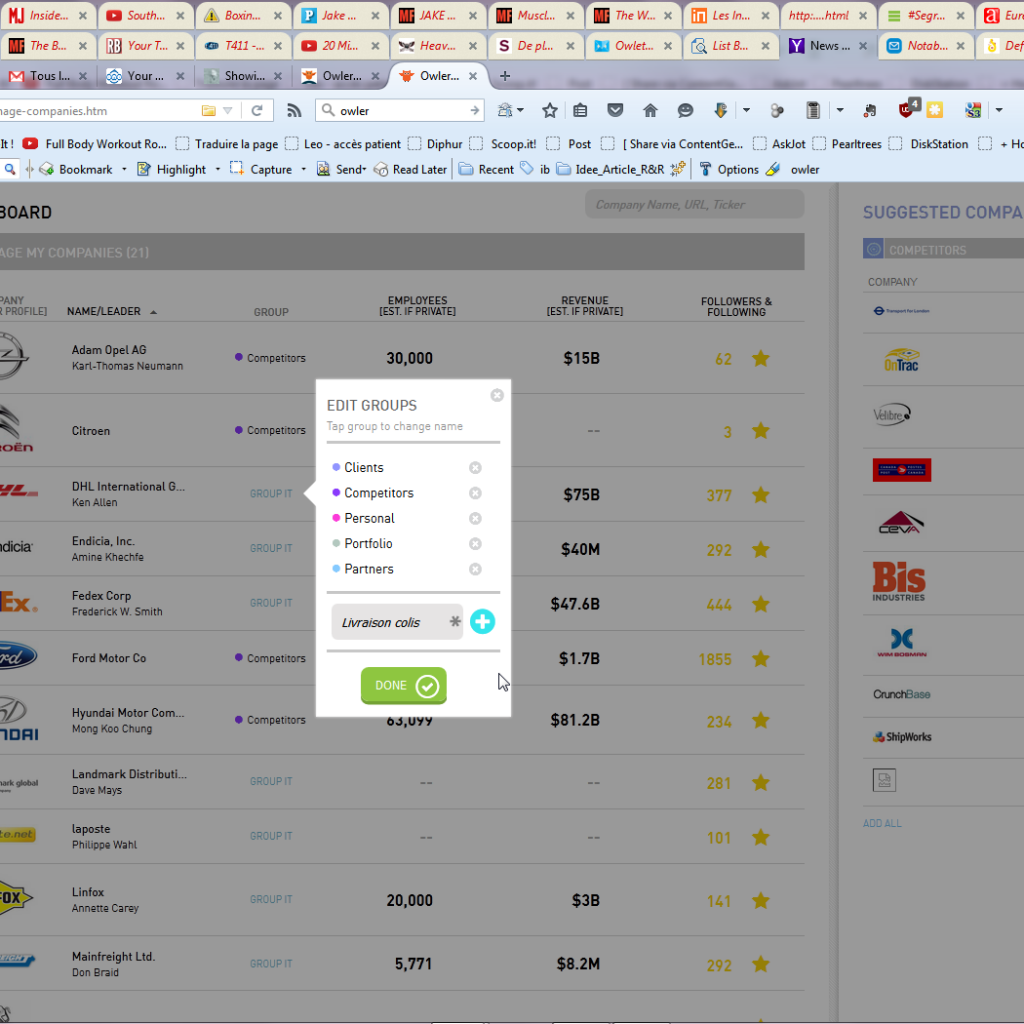Screen dimensions: 1024x1024
Task: Rename the Clients group
Action: (364, 468)
